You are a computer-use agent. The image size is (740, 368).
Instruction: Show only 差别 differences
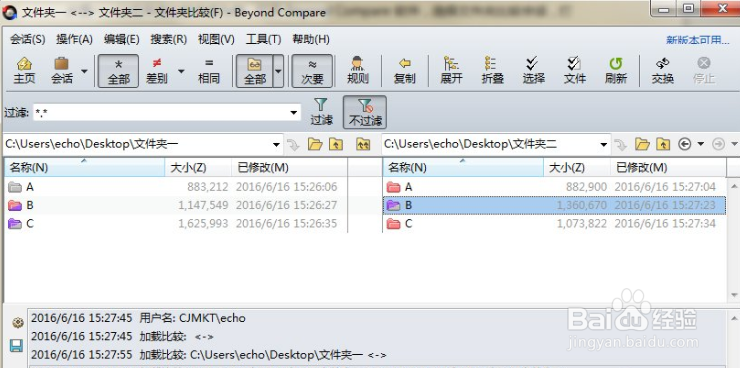click(x=157, y=71)
